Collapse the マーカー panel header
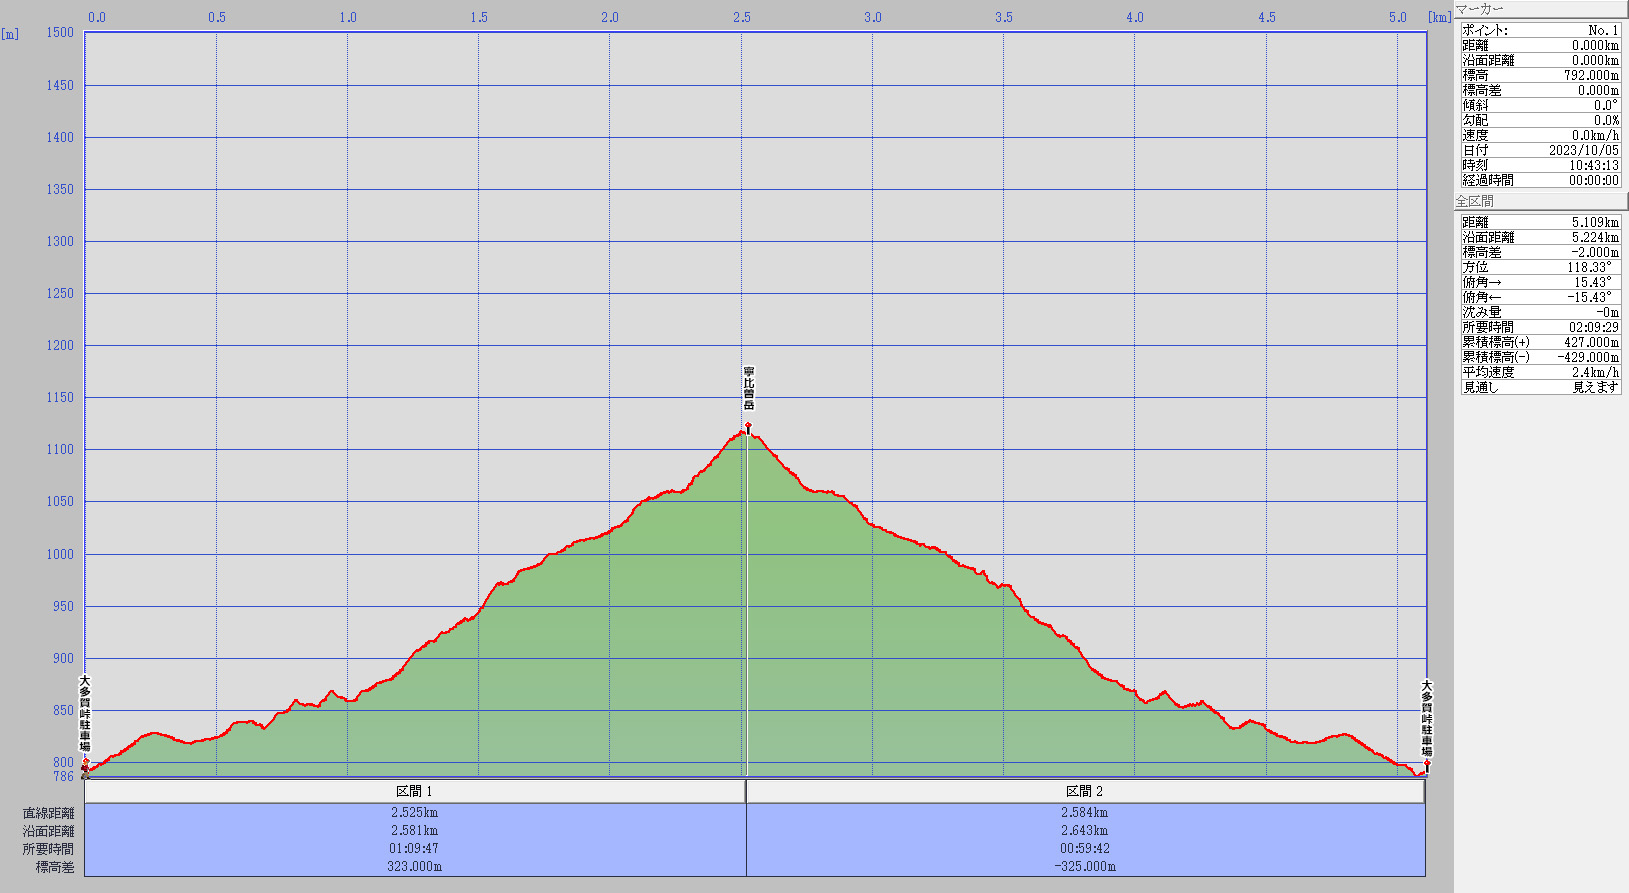 pos(1540,9)
